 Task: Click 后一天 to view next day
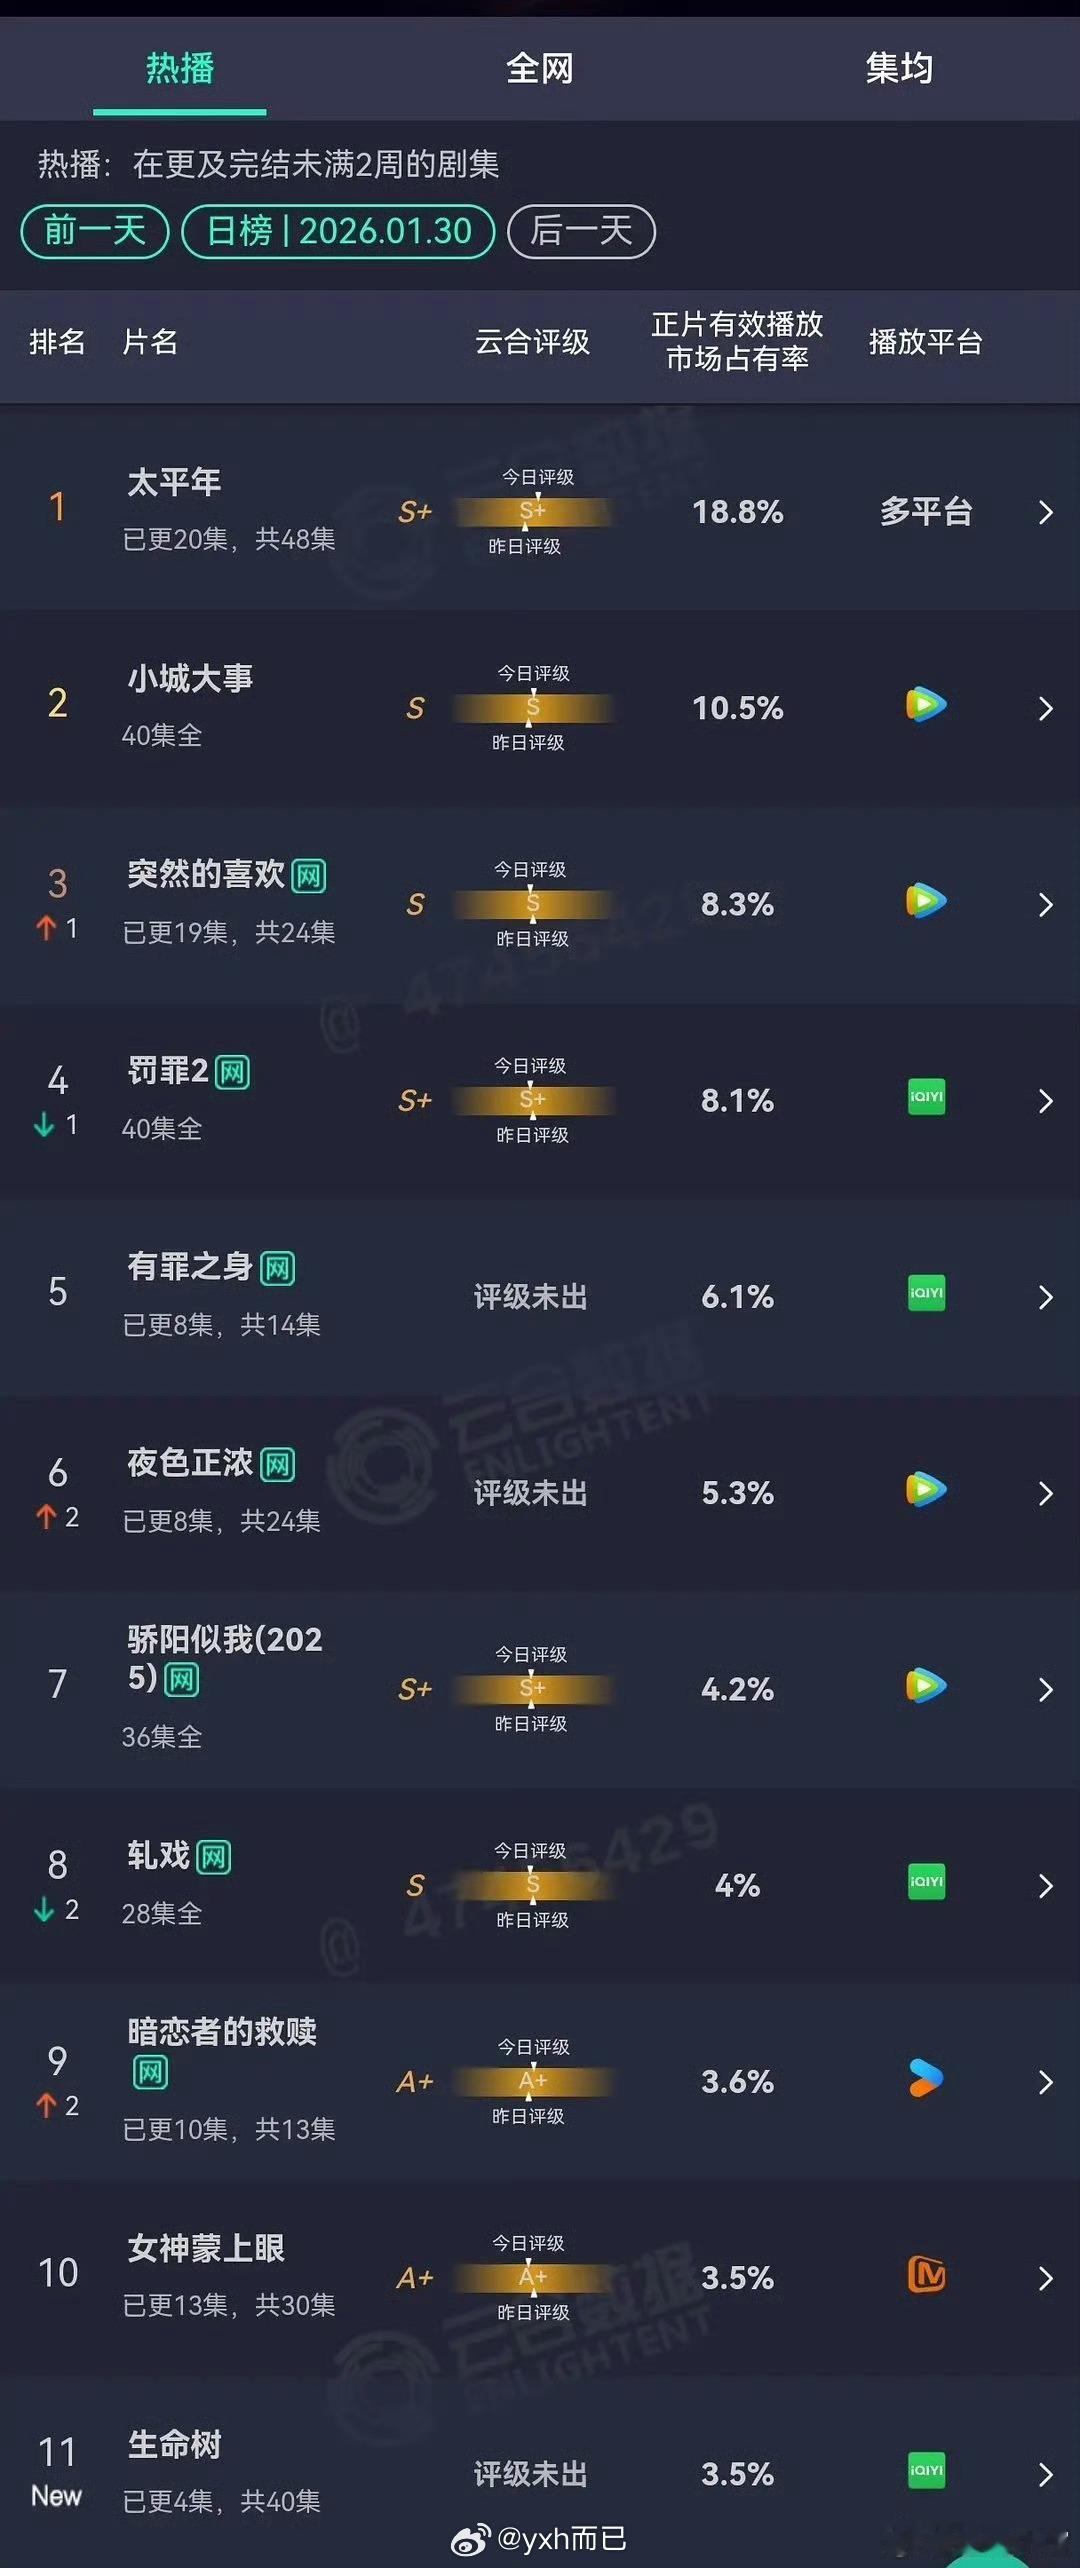tap(581, 230)
